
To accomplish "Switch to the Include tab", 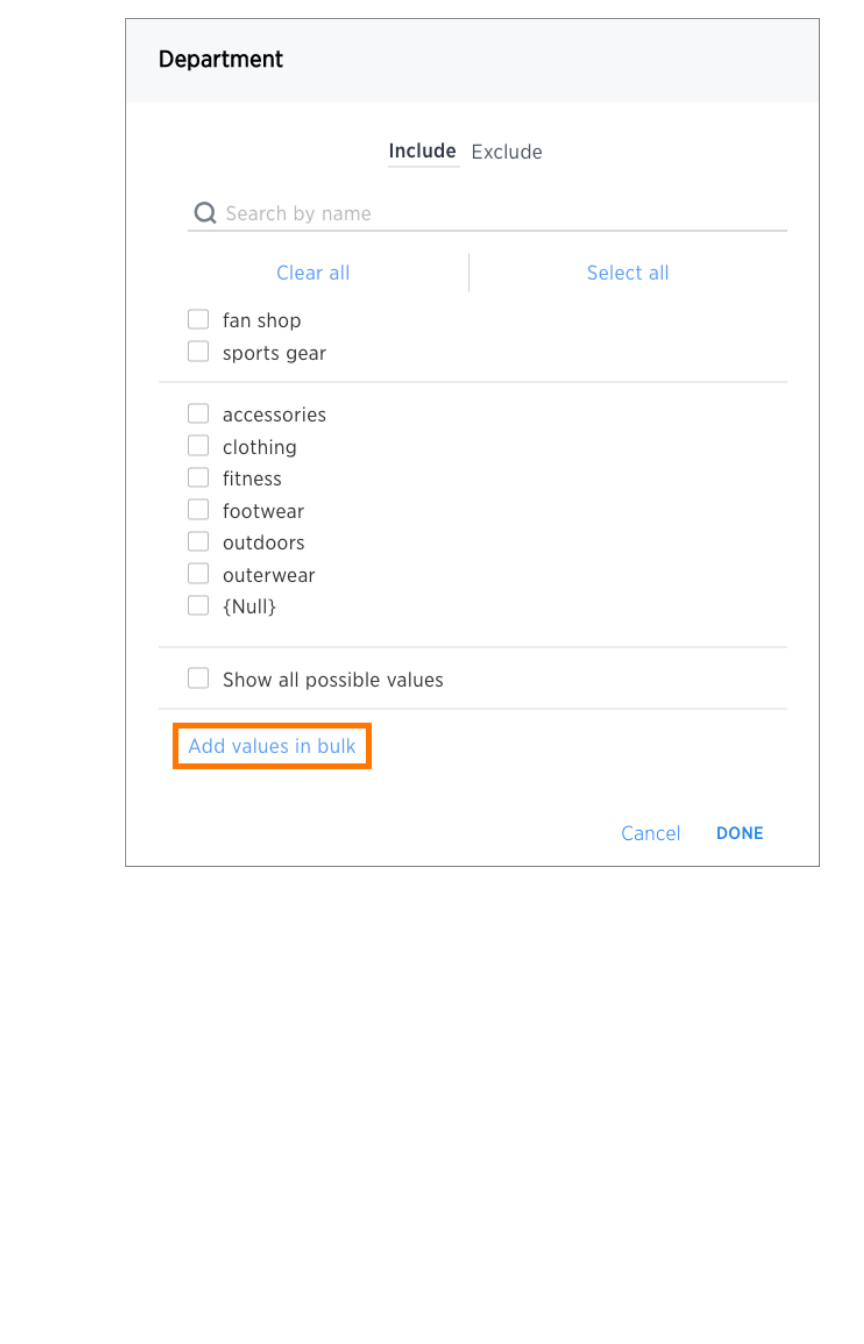I will (422, 151).
